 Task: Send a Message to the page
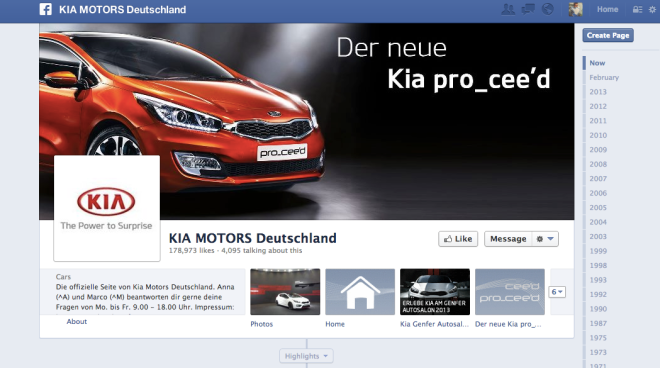(x=508, y=239)
